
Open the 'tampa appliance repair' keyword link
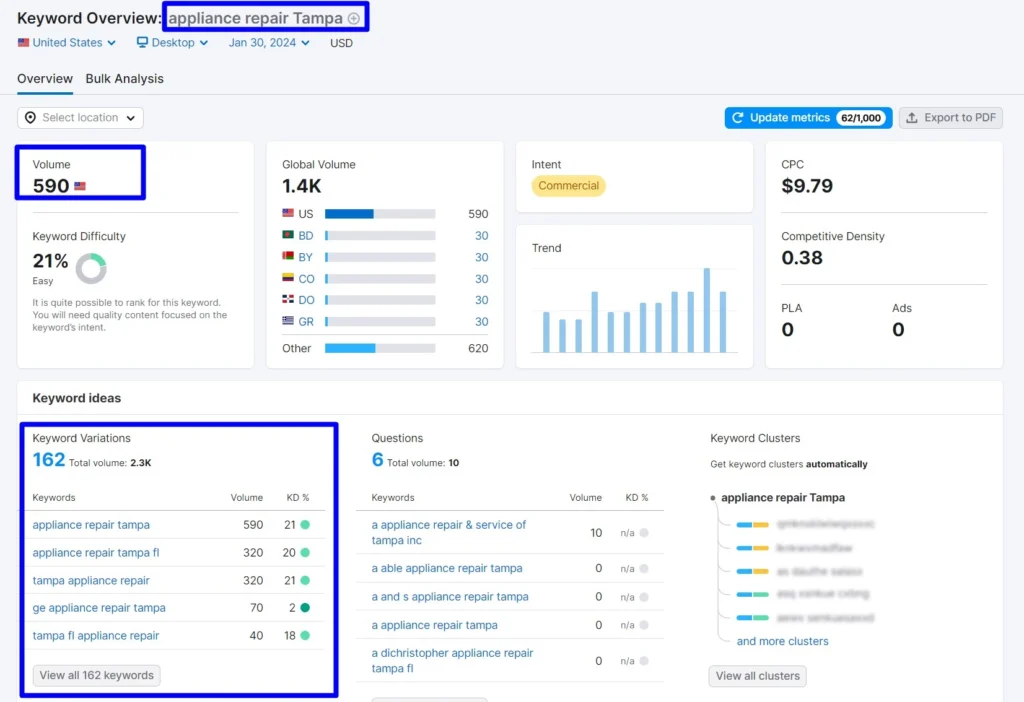click(x=91, y=581)
